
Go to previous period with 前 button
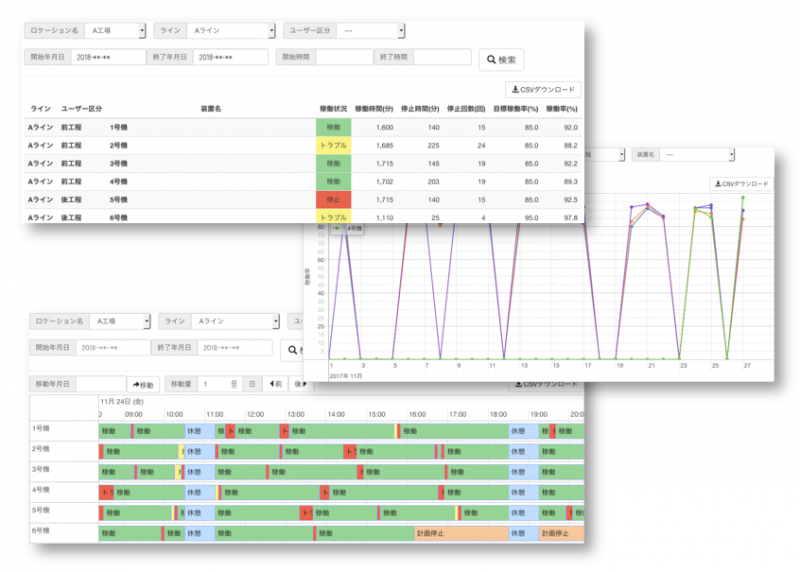276,384
